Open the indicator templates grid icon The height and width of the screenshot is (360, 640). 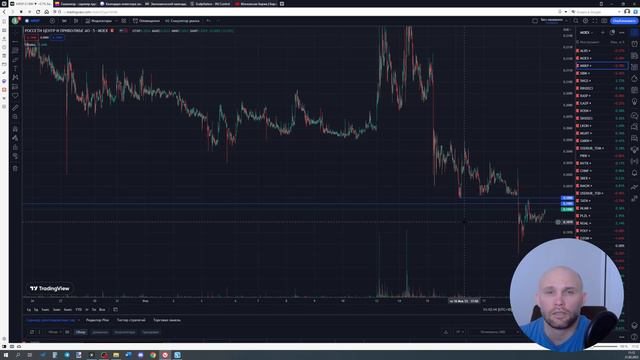click(124, 21)
